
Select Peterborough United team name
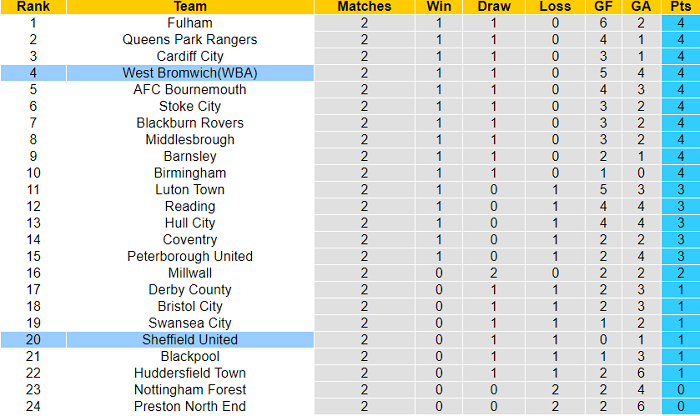(x=190, y=256)
